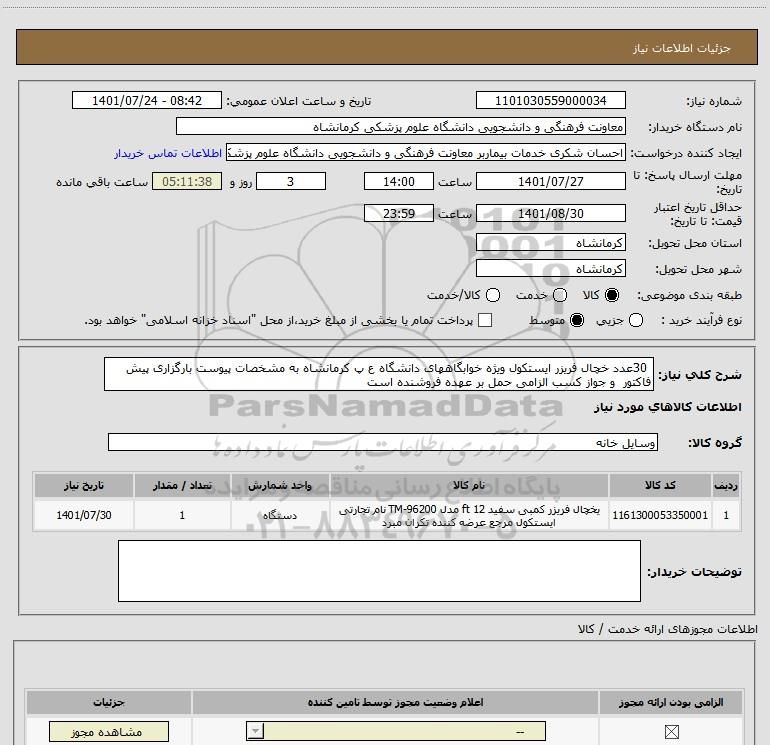Select the کالا radio button
Viewport: 770px width, 745px height.
[x=612, y=295]
